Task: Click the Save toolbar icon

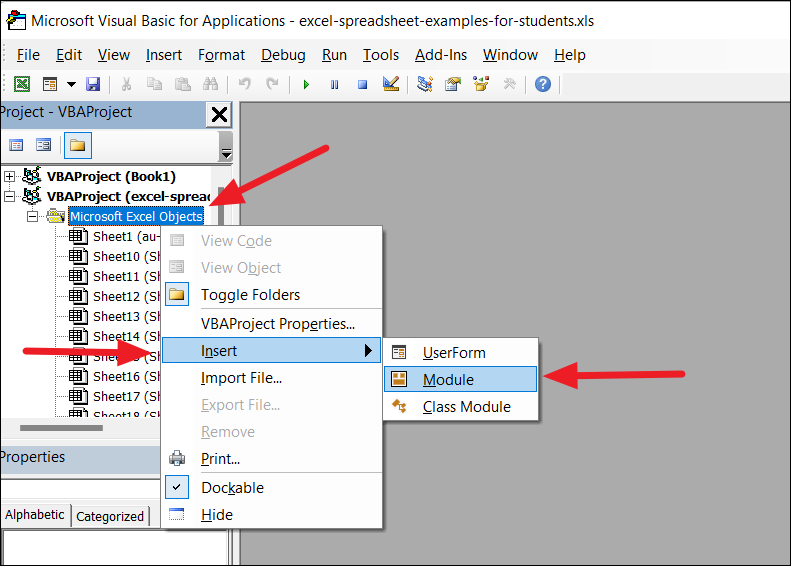Action: coord(93,84)
